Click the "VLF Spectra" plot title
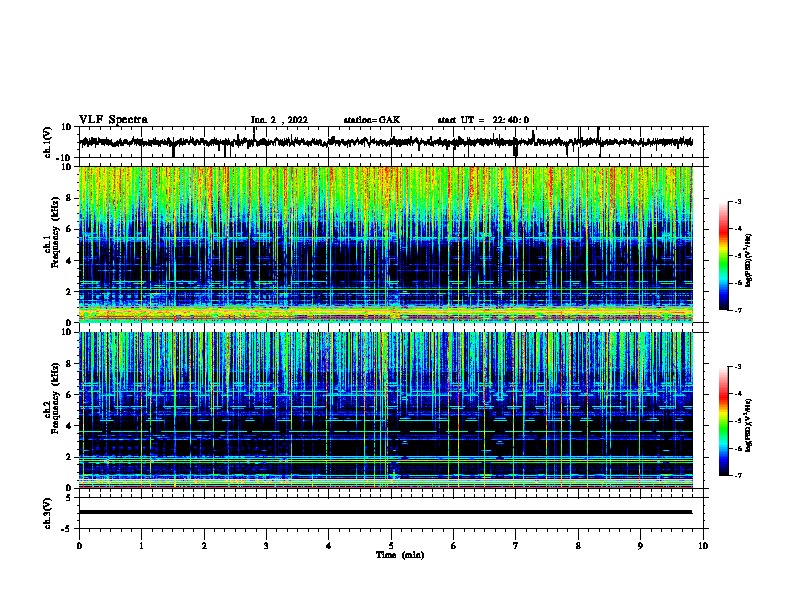The height and width of the screenshot is (612, 792). pos(113,120)
